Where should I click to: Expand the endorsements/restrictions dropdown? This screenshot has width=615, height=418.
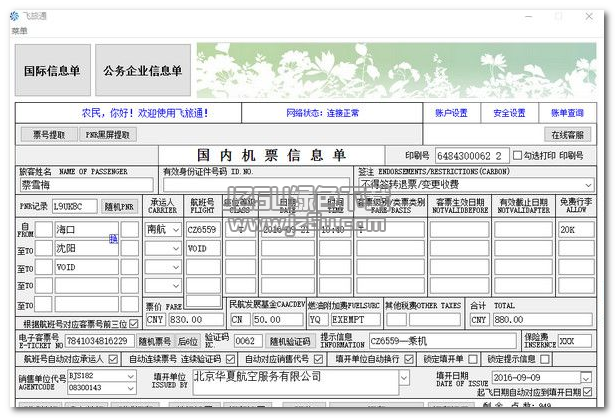click(588, 185)
